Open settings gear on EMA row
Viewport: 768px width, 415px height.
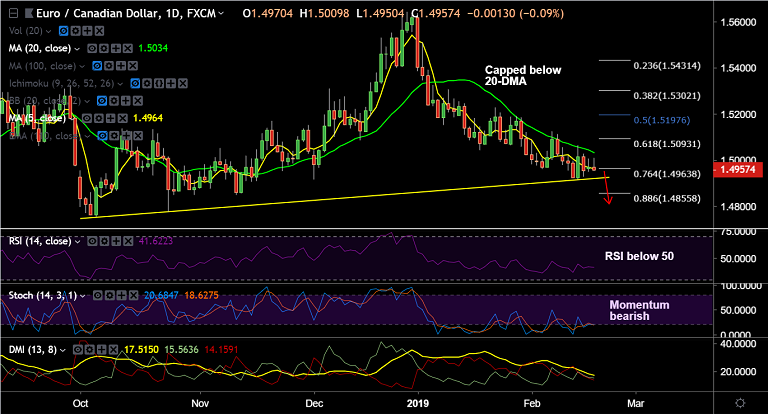click(114, 136)
